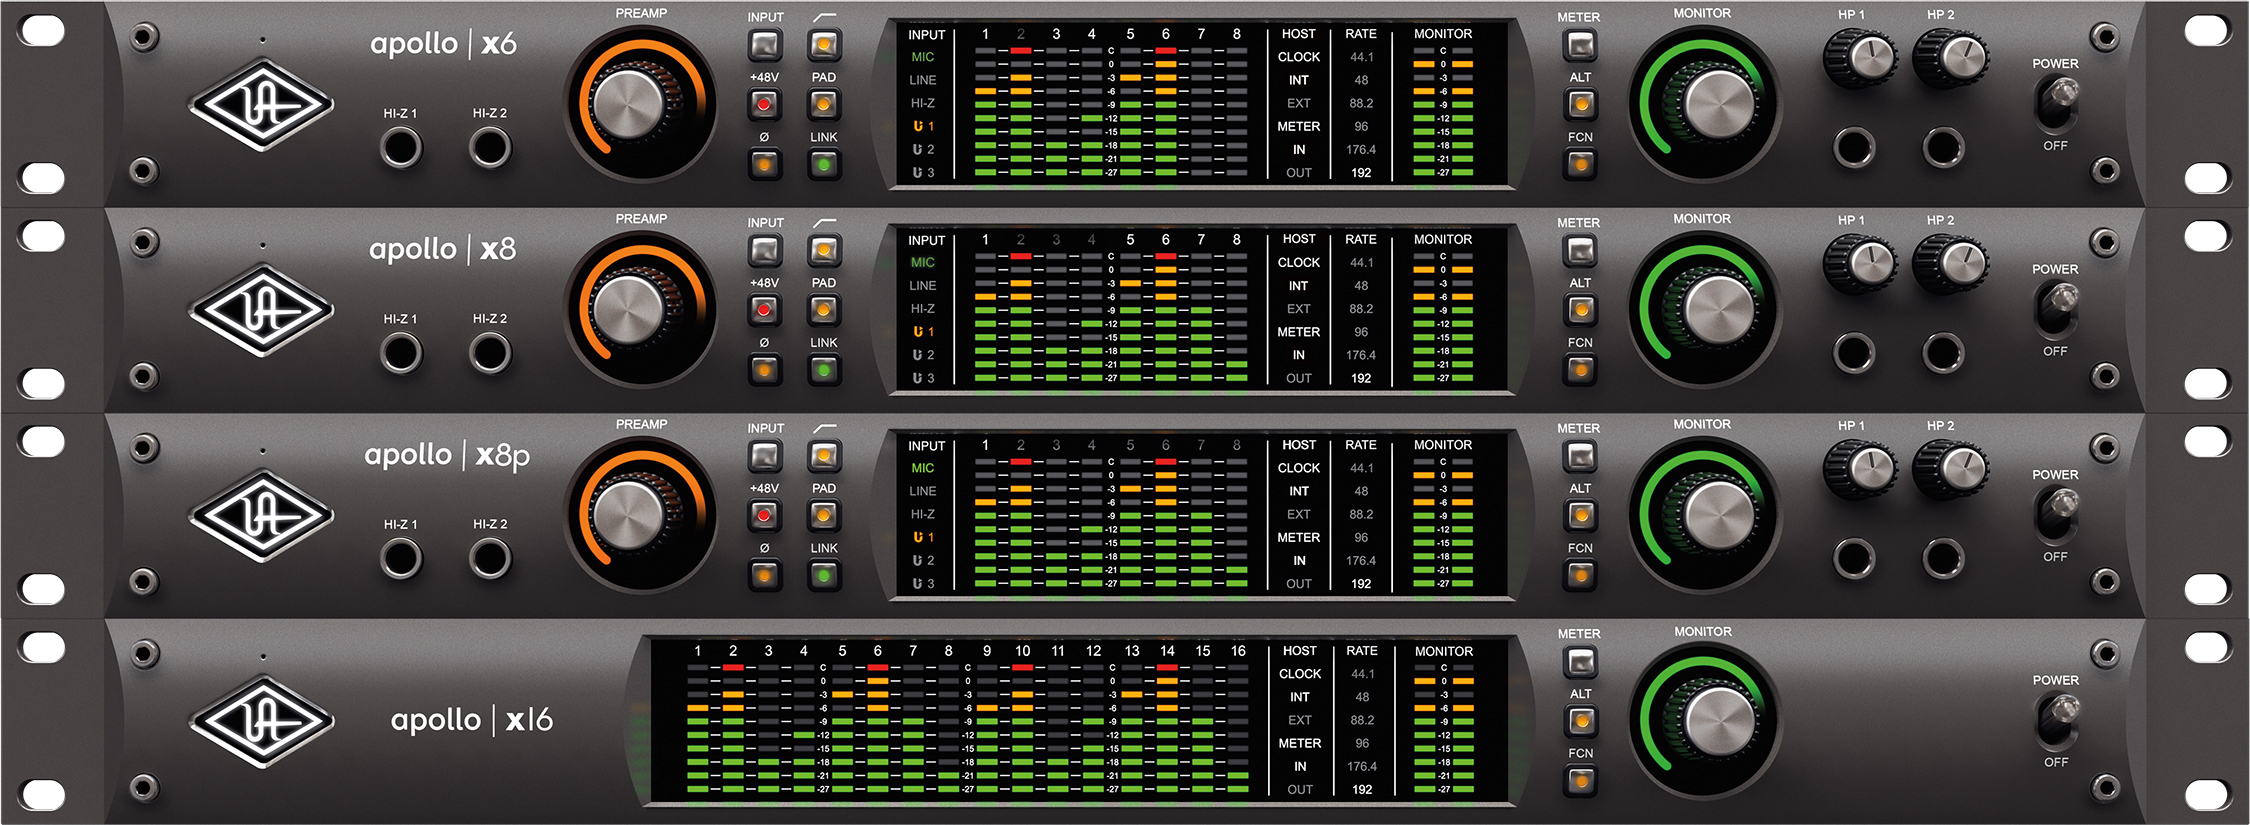Click the 'HOST' label on Apollo x16 display
The image size is (2250, 825).
click(x=1300, y=651)
